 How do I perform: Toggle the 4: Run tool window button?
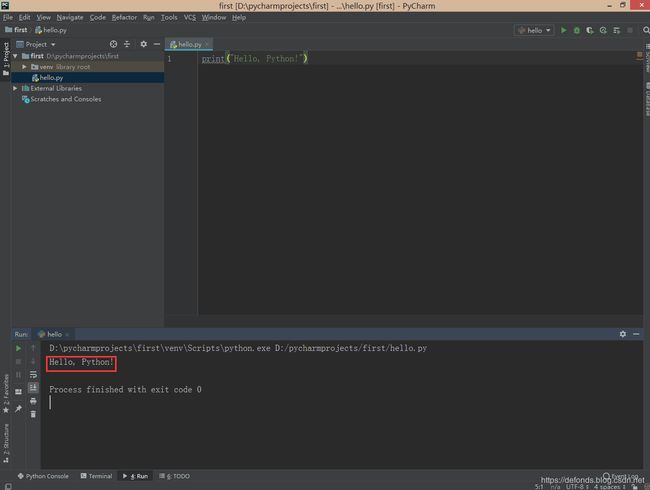click(x=135, y=476)
